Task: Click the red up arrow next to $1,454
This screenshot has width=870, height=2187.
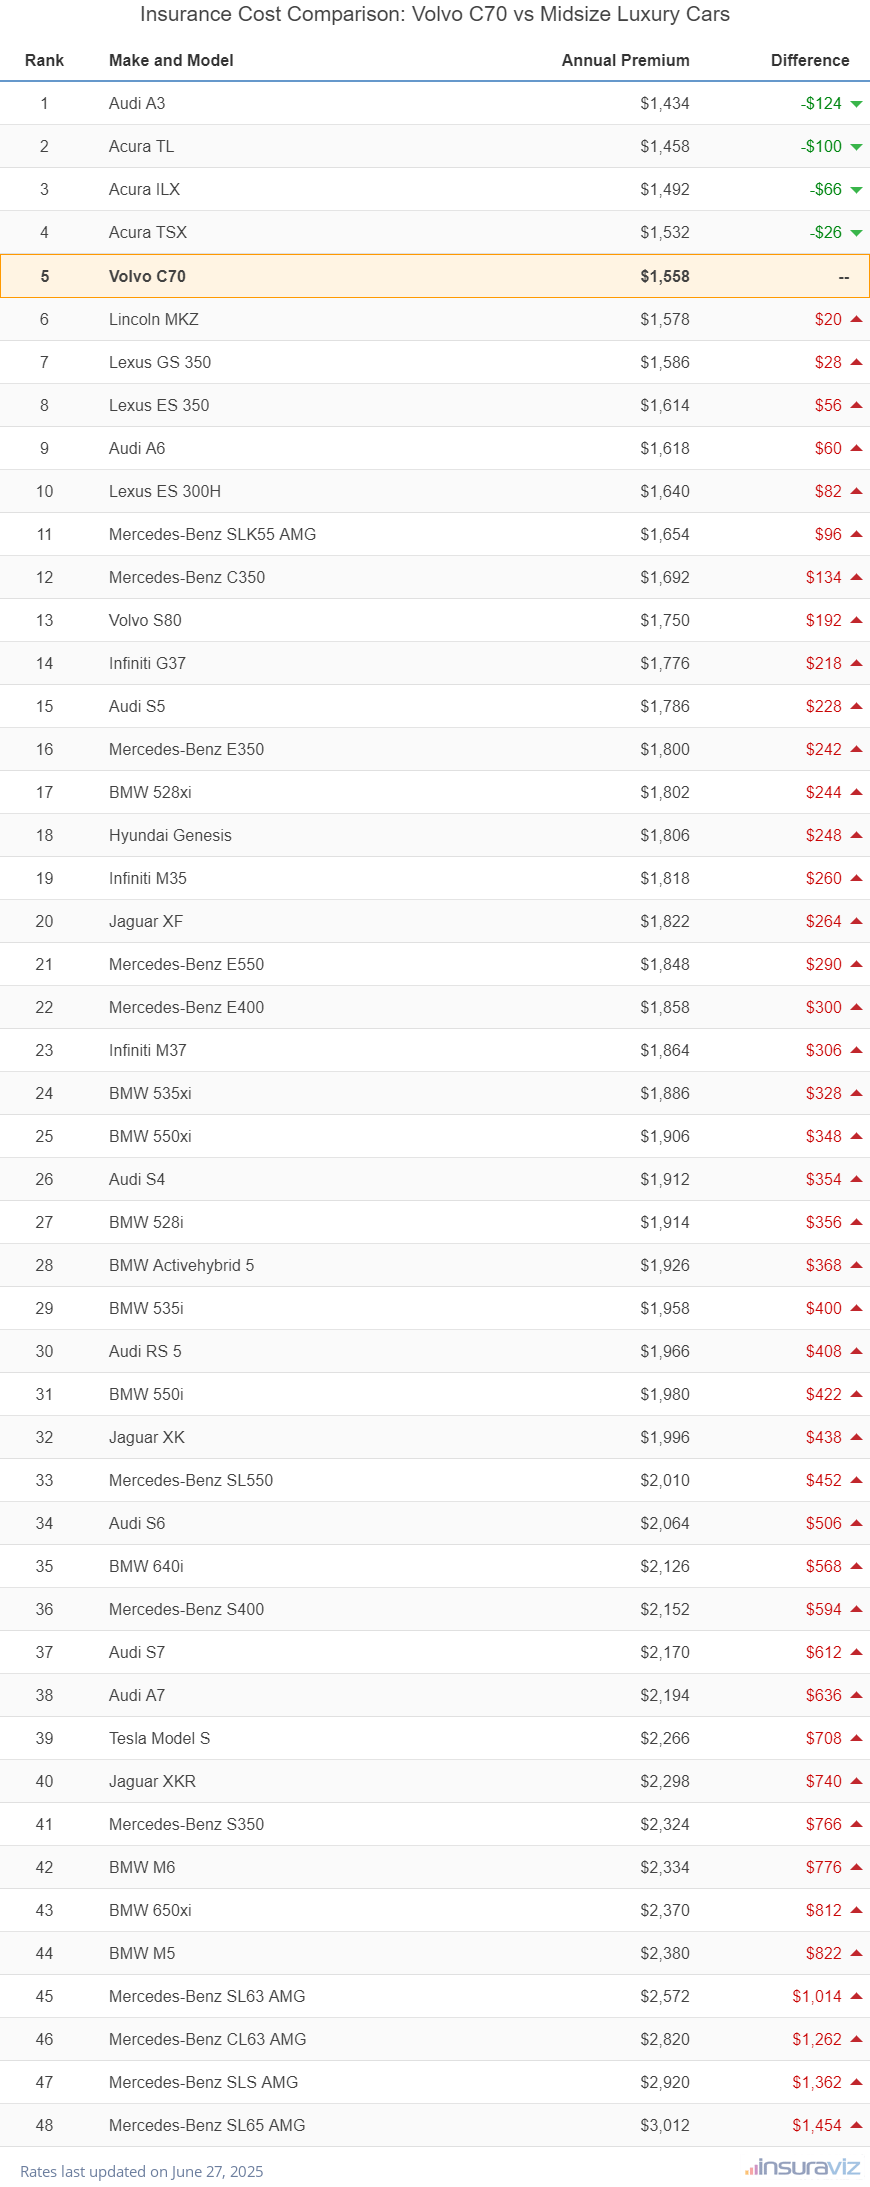Action: [856, 2125]
